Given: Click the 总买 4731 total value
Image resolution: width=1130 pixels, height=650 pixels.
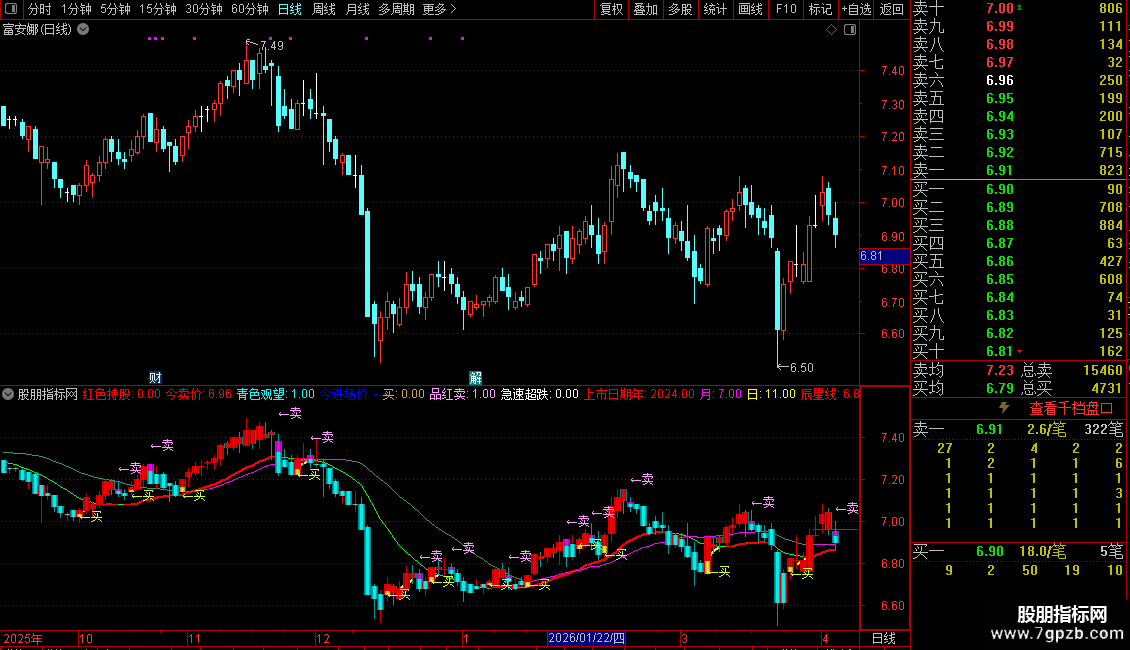Looking at the screenshot, I should coord(1106,388).
